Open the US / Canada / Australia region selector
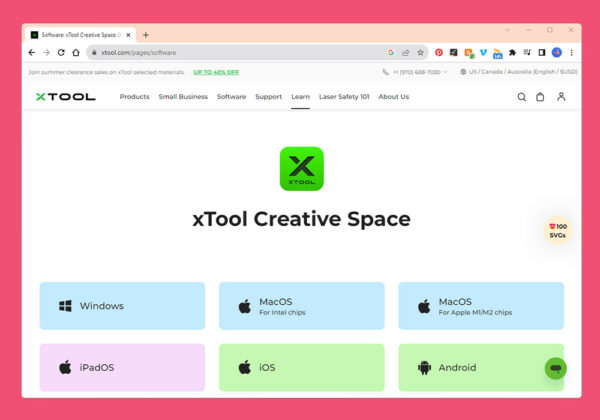This screenshot has height=420, width=600. point(518,72)
